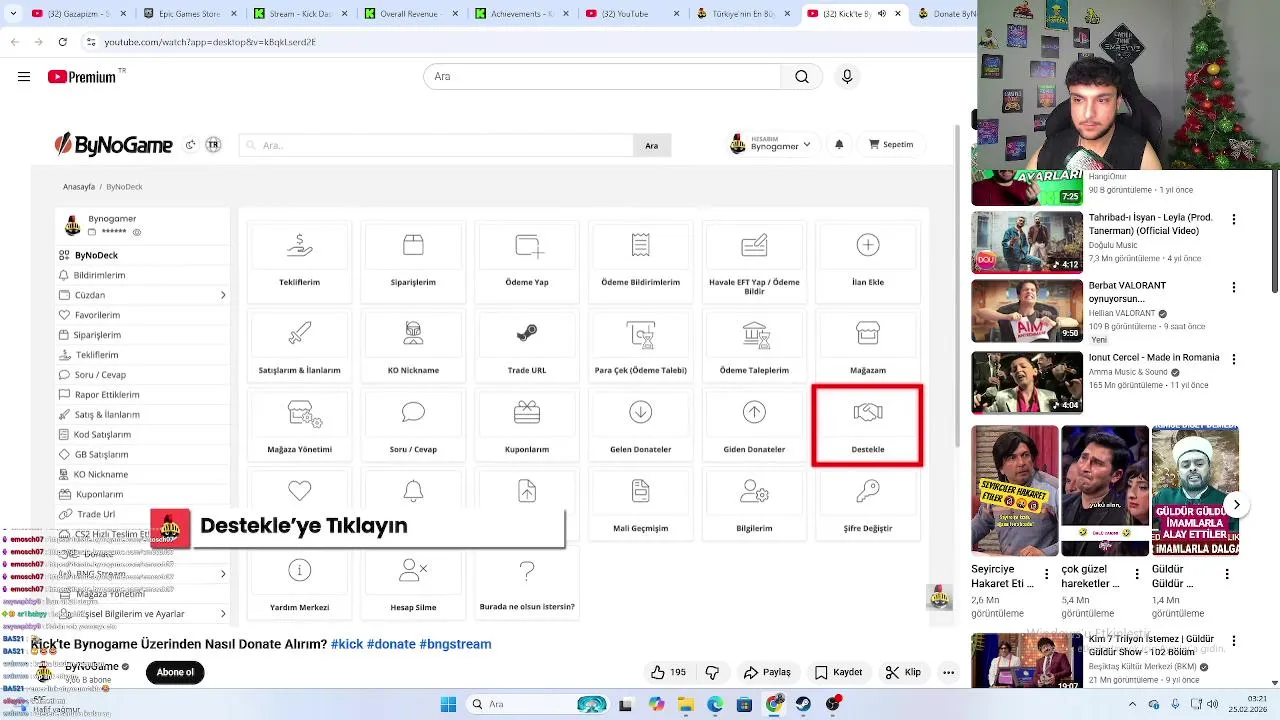Open options menu for Berbat VALORANT video
Image resolution: width=1280 pixels, height=720 pixels.
tap(1234, 287)
